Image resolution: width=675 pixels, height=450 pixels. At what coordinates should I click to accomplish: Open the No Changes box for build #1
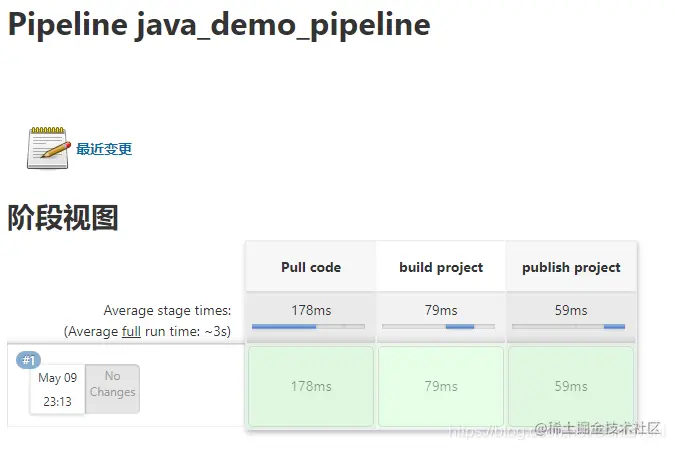(x=112, y=388)
